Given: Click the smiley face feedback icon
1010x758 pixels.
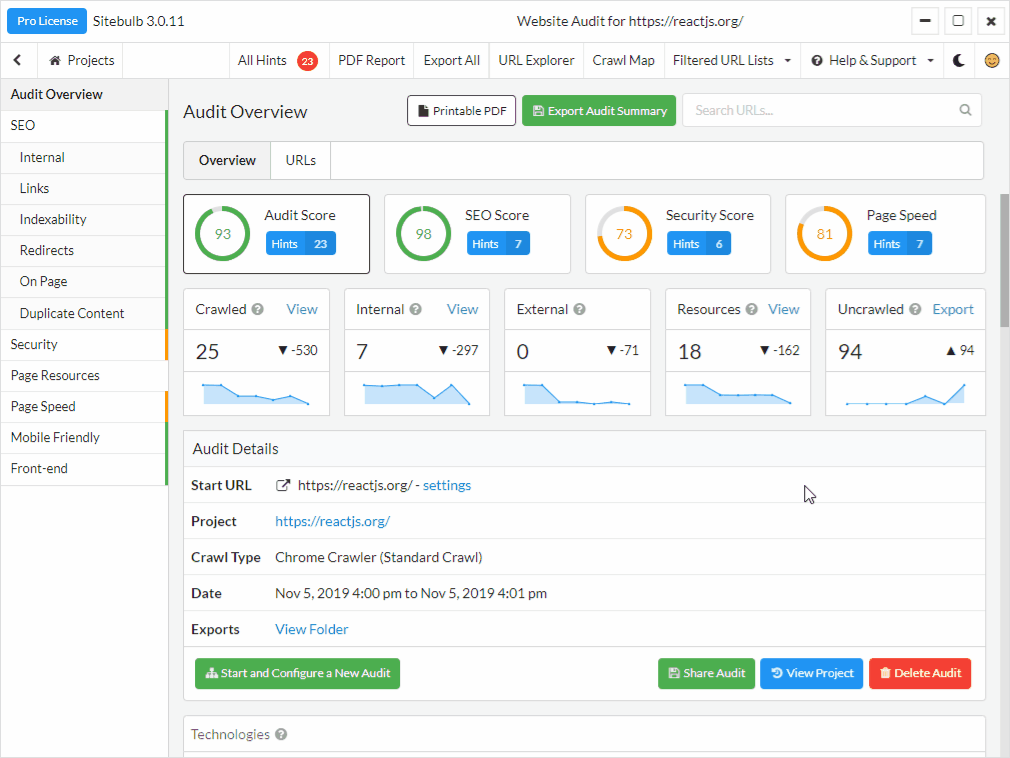Looking at the screenshot, I should 991,60.
